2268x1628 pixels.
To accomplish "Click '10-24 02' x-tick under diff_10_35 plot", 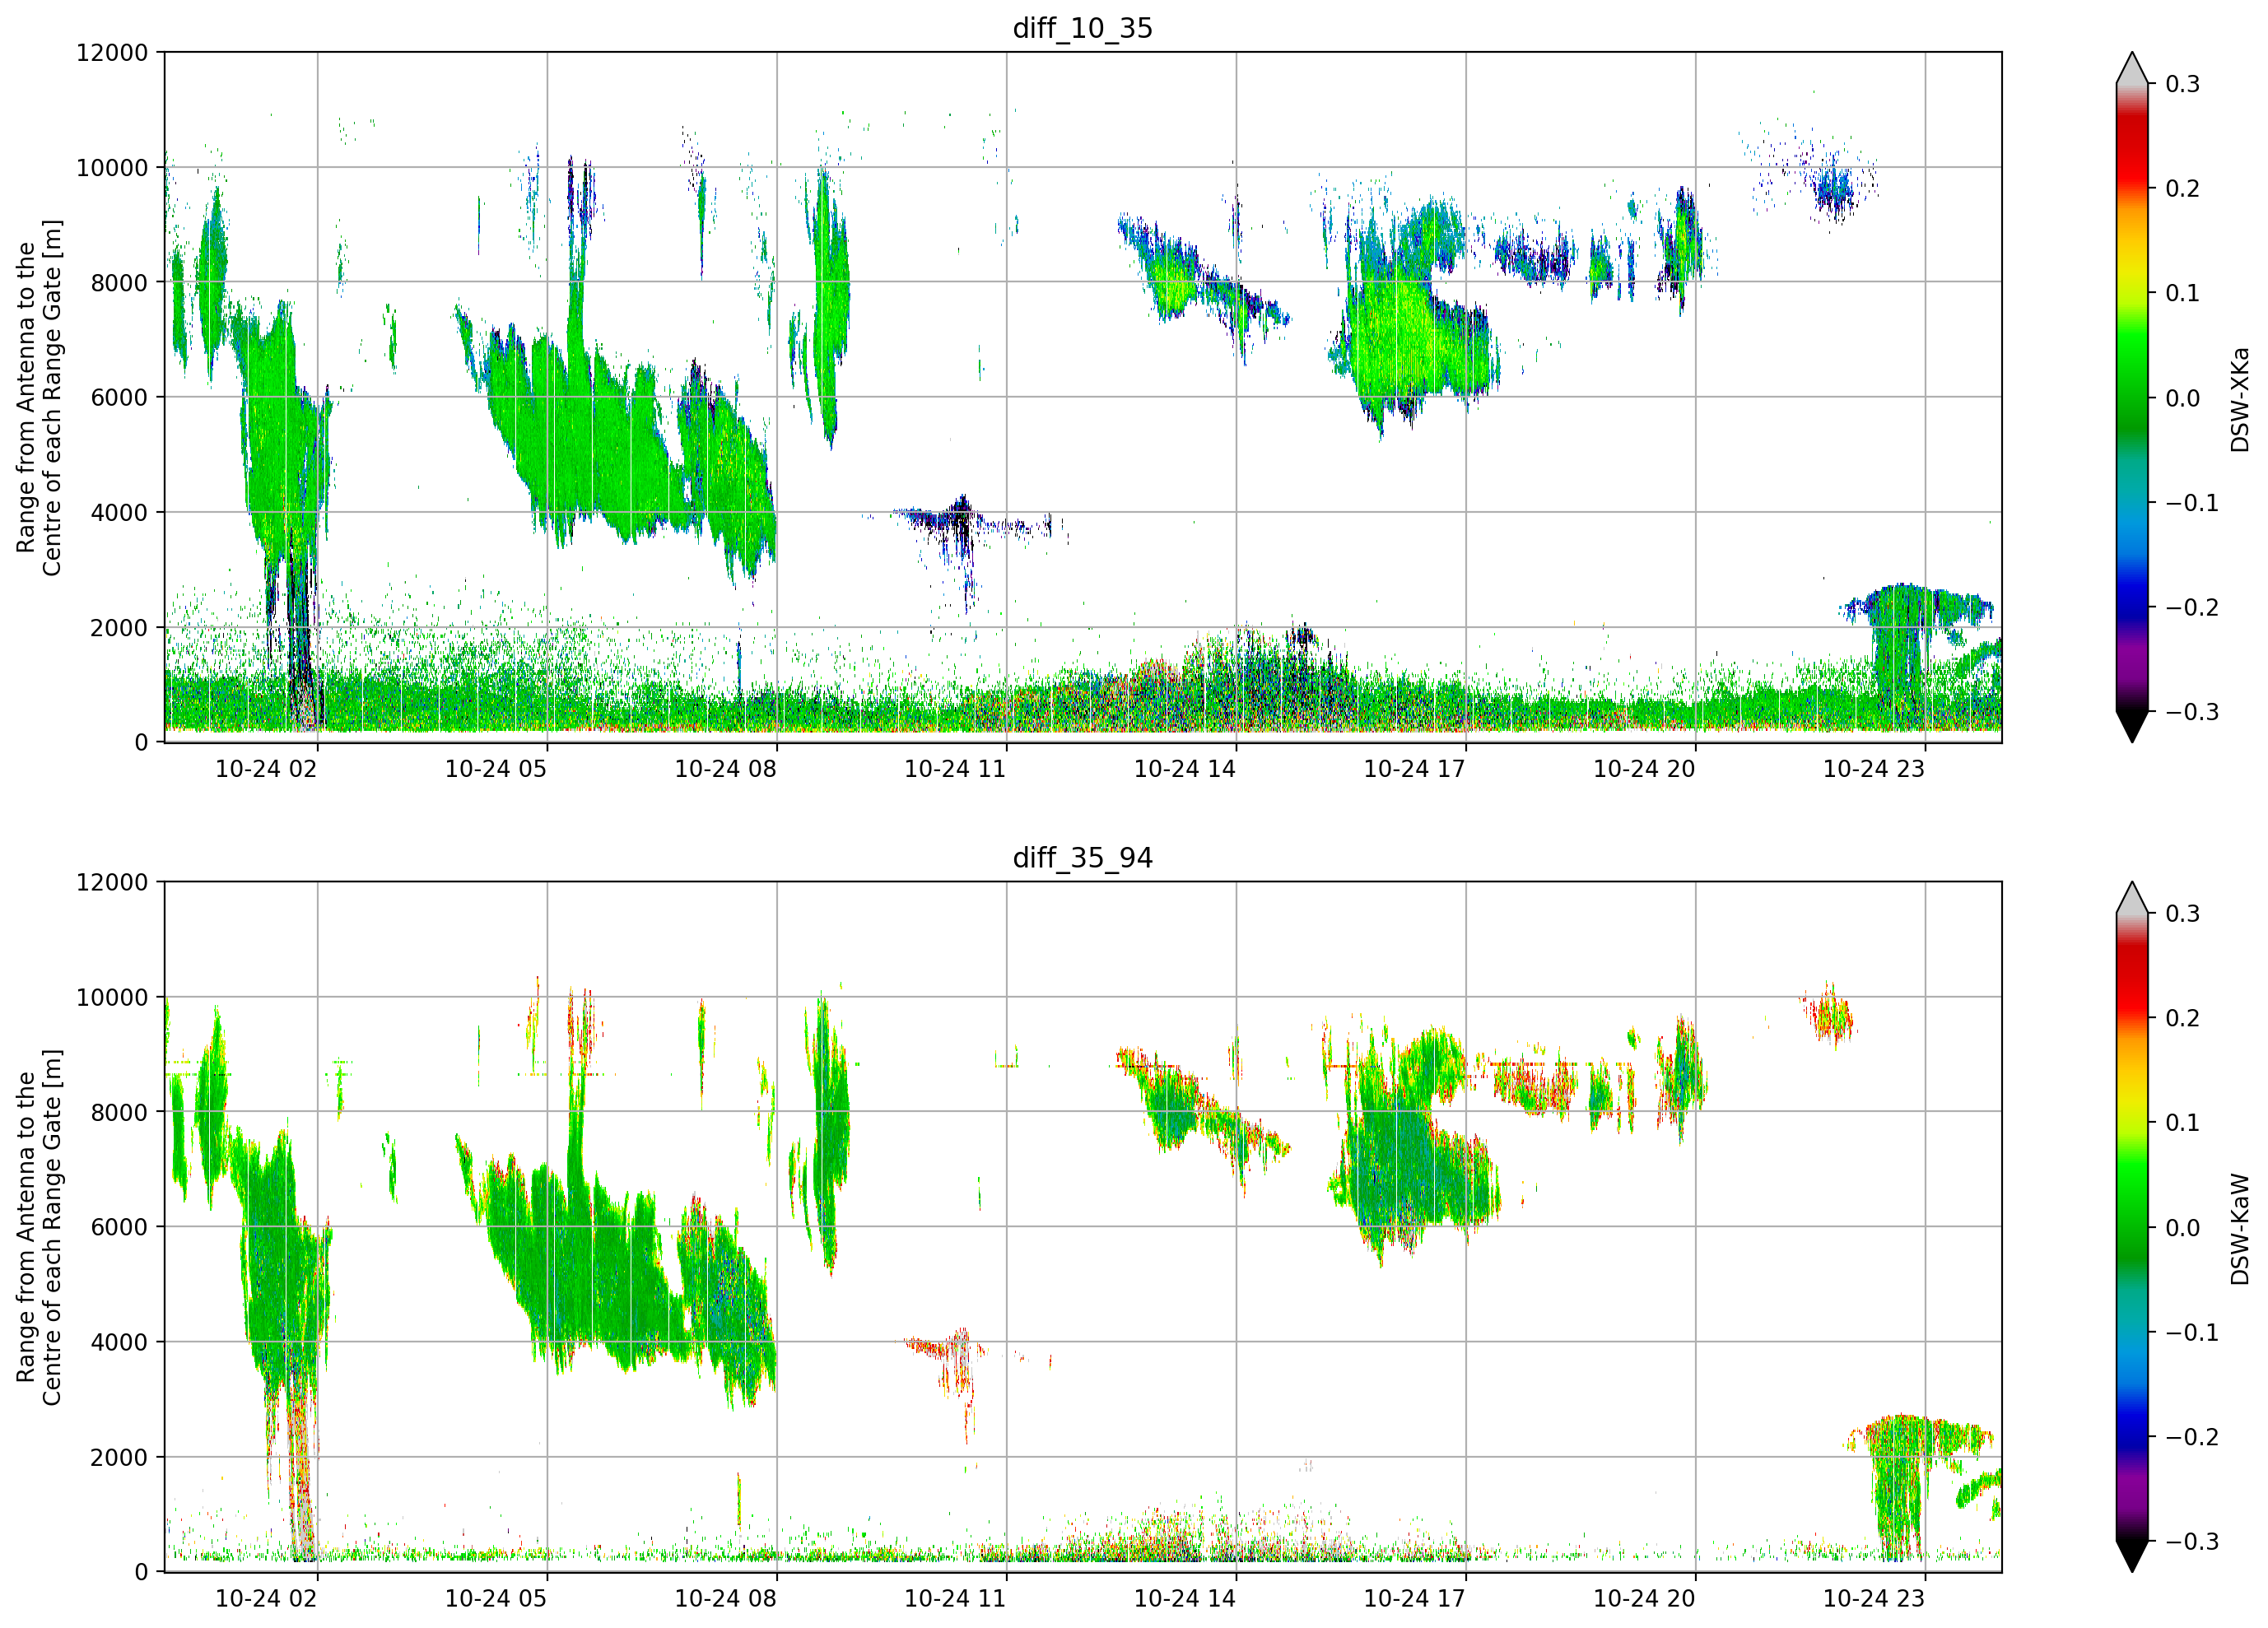I will tap(266, 769).
